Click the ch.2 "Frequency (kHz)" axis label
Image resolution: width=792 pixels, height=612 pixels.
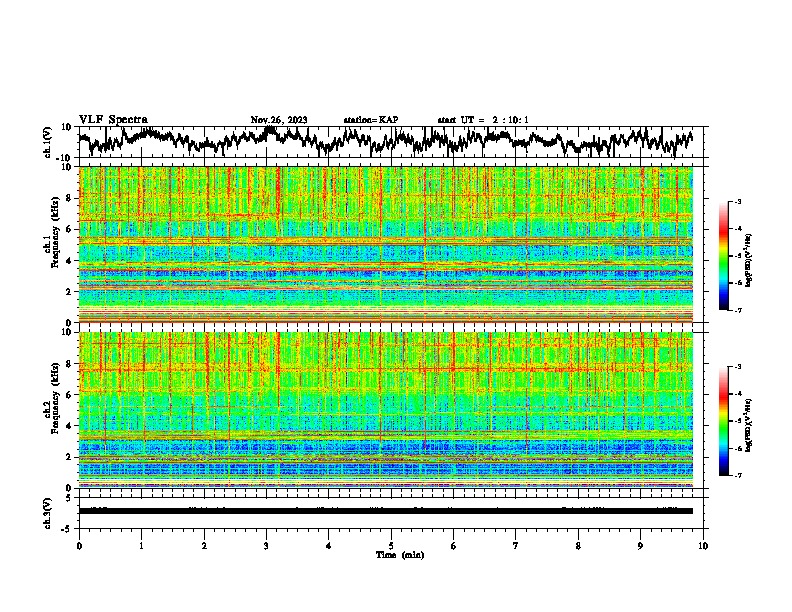tap(55, 397)
